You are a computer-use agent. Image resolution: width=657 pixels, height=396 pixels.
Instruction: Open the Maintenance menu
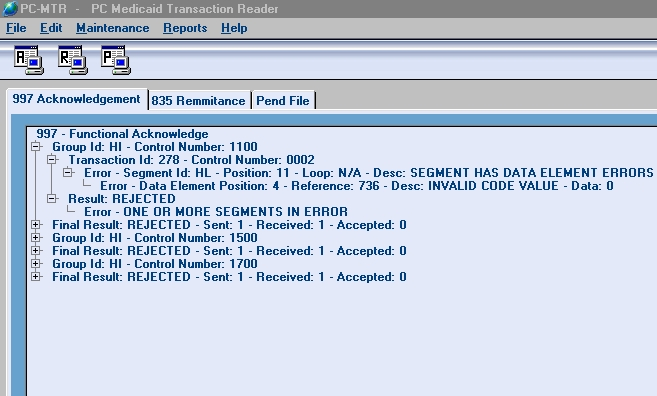[112, 28]
